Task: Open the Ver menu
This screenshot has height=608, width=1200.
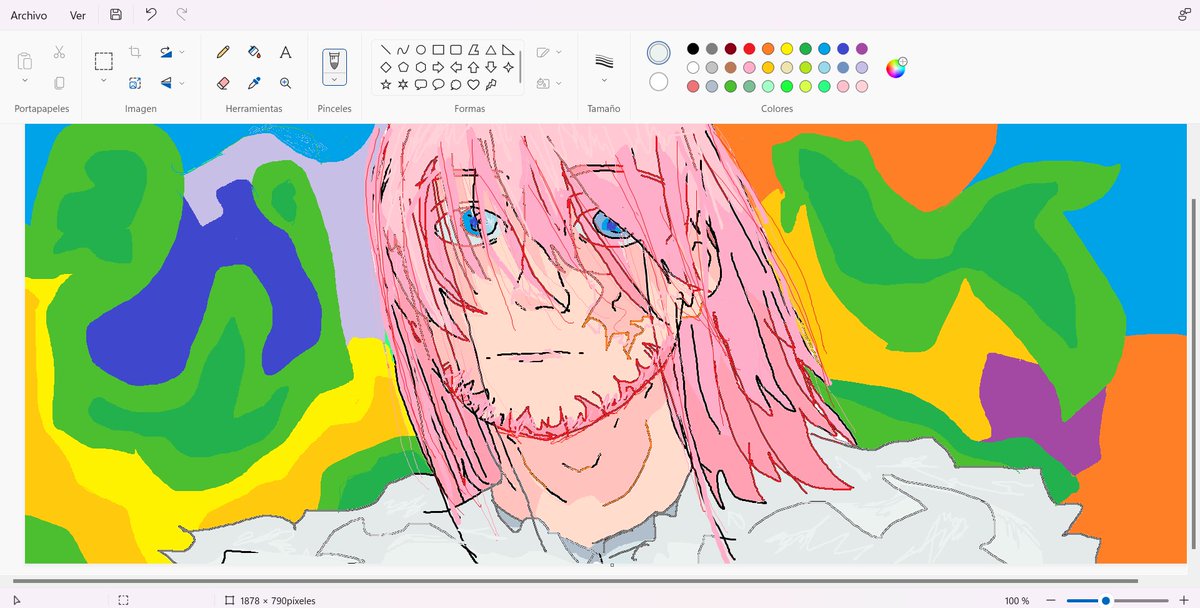Action: tap(78, 15)
